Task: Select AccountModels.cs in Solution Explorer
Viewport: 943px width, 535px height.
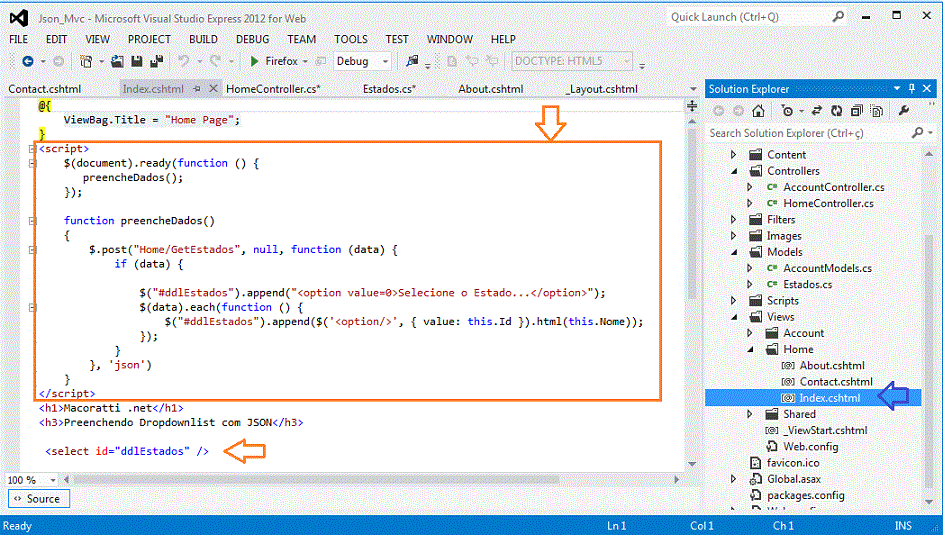Action: (827, 268)
